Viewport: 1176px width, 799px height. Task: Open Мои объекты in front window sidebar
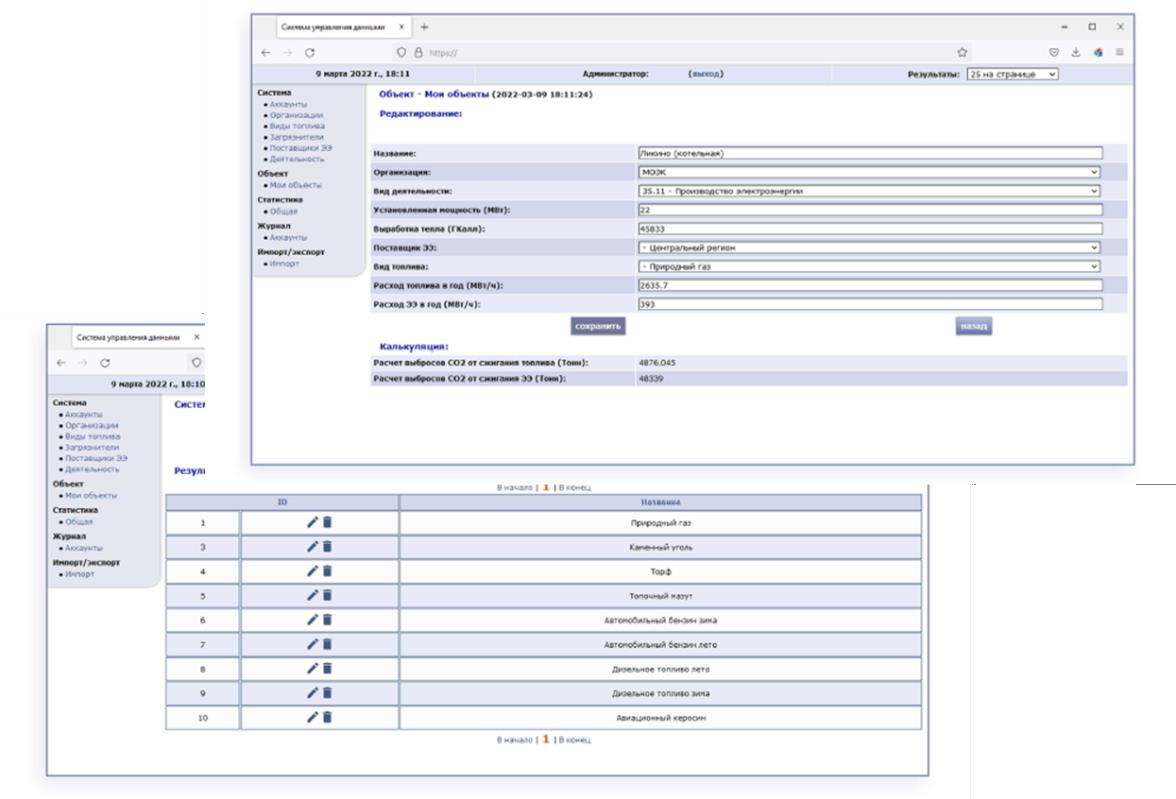coord(296,185)
